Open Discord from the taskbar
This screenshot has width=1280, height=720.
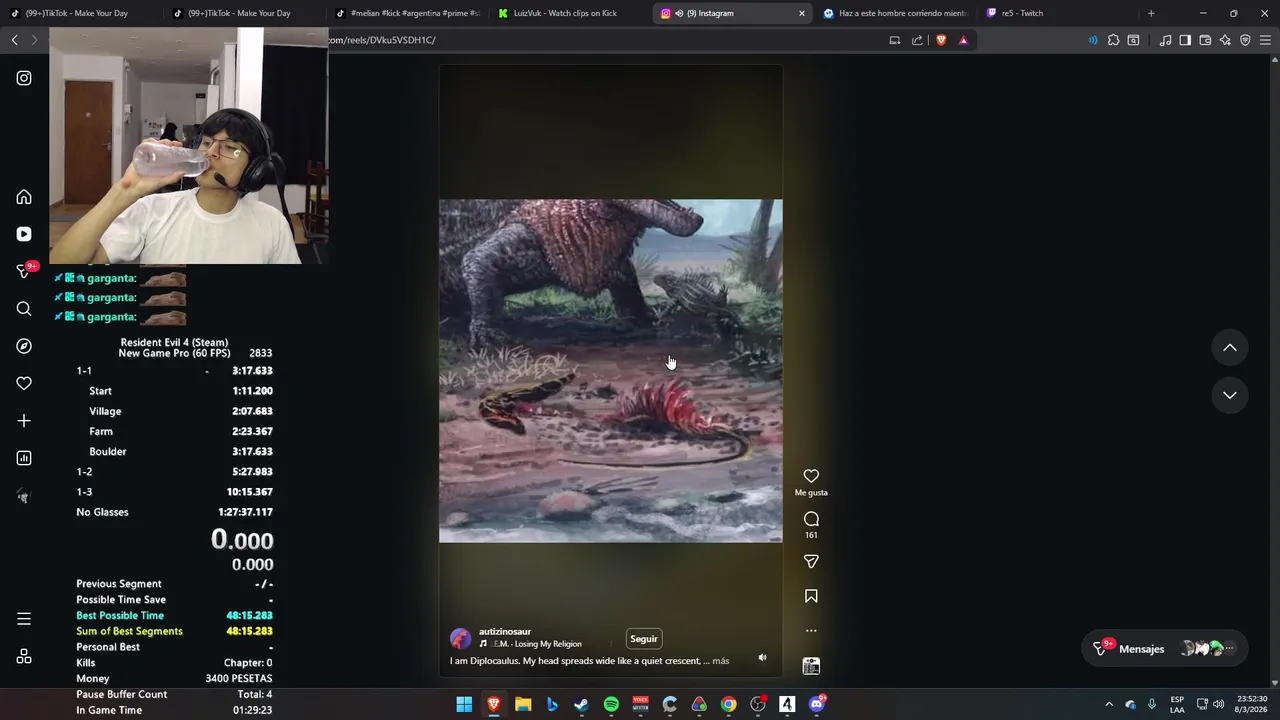coord(817,704)
